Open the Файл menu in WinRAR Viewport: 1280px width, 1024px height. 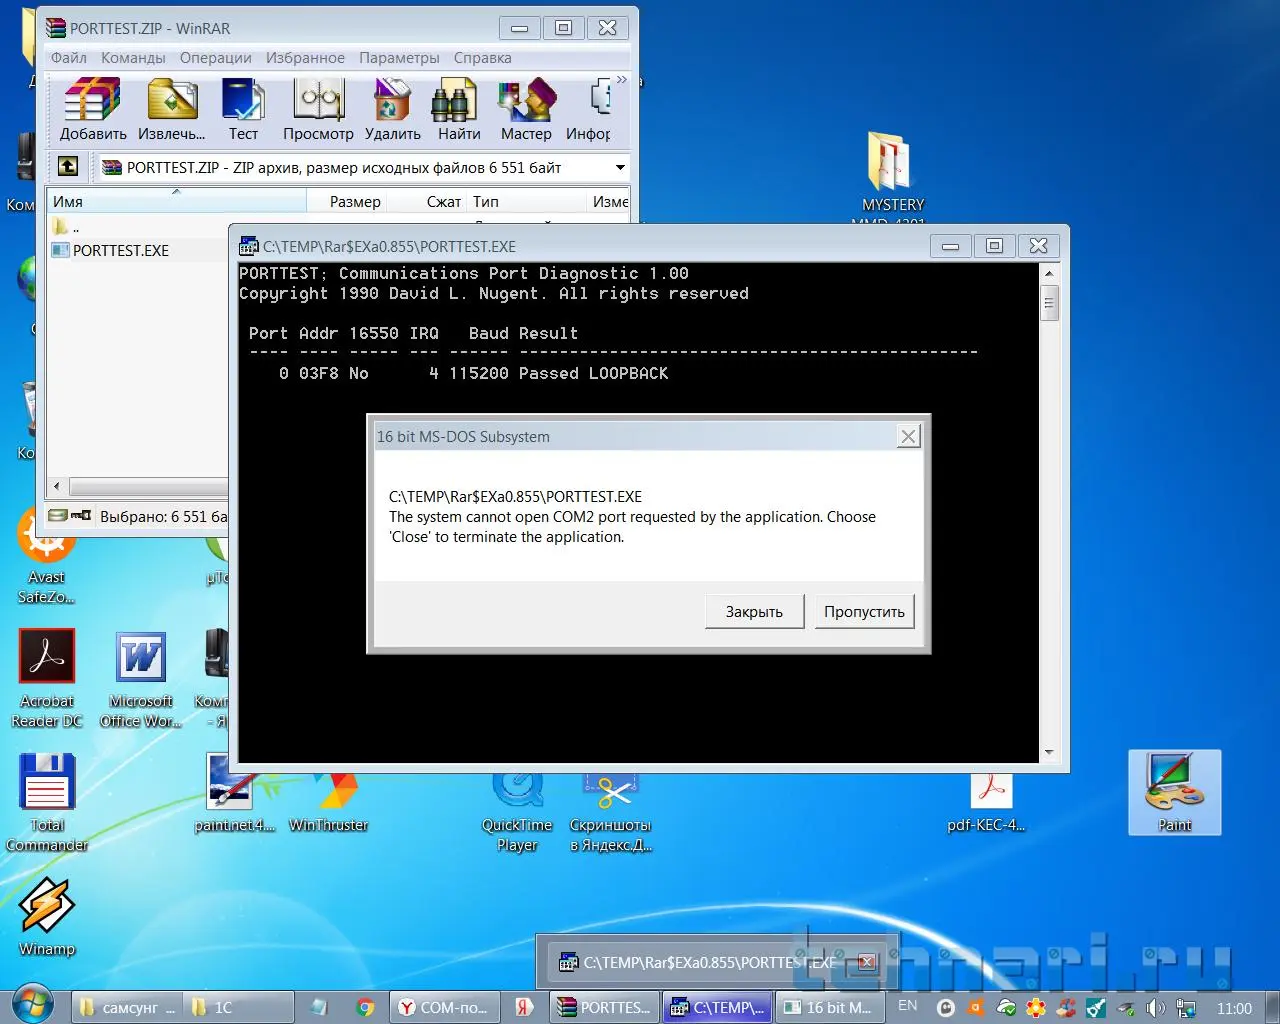tap(69, 58)
